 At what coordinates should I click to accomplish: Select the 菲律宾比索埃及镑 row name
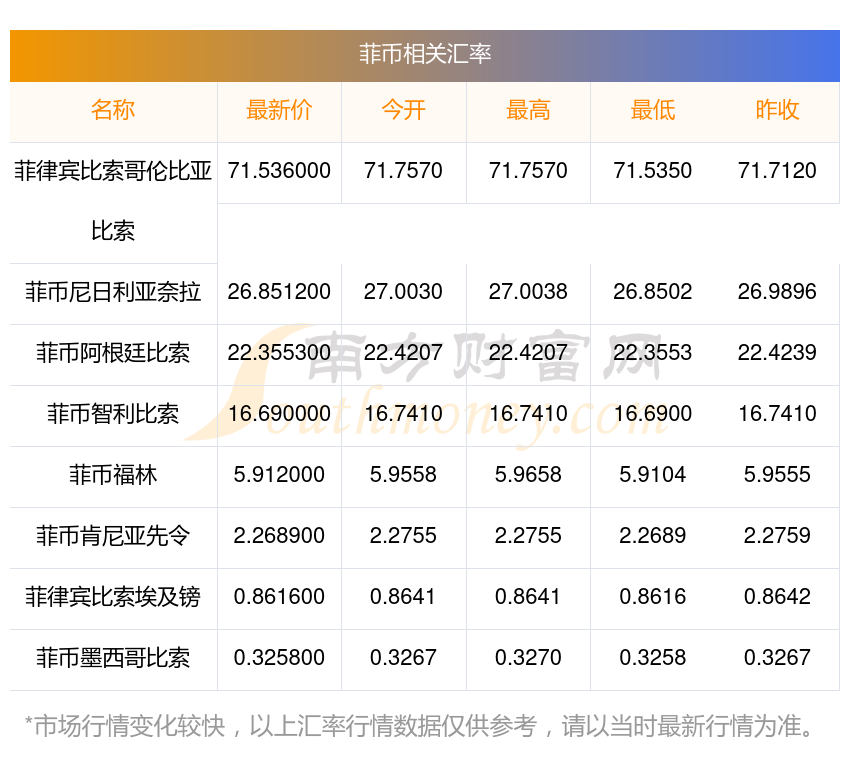coord(113,598)
